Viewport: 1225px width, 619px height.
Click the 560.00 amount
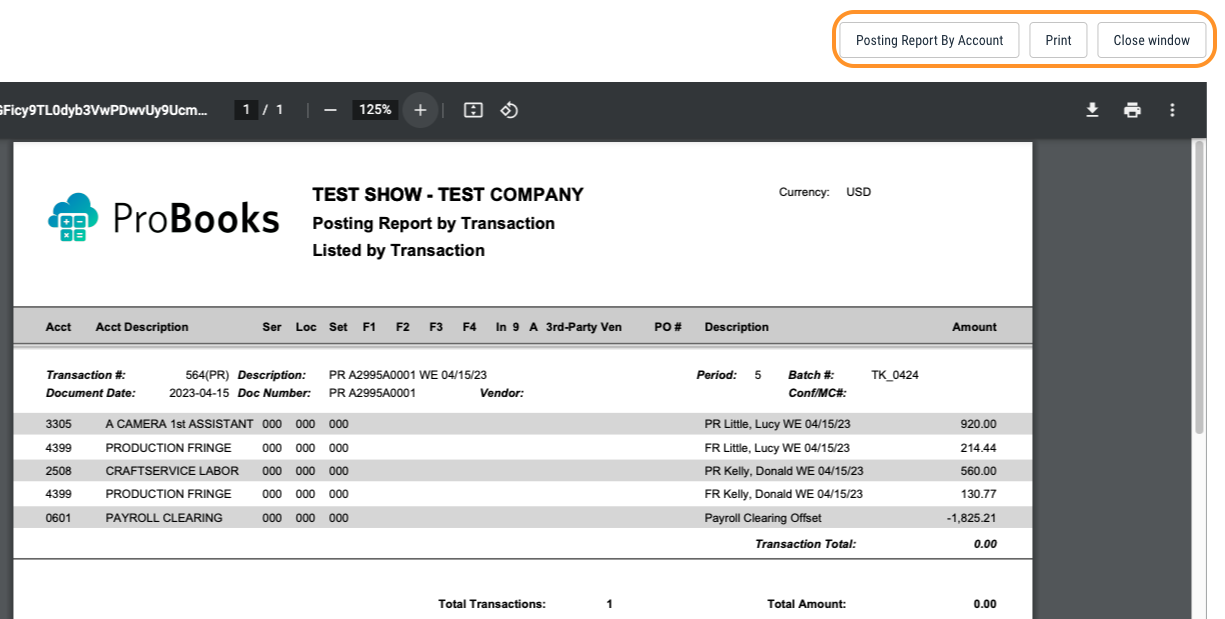977,471
